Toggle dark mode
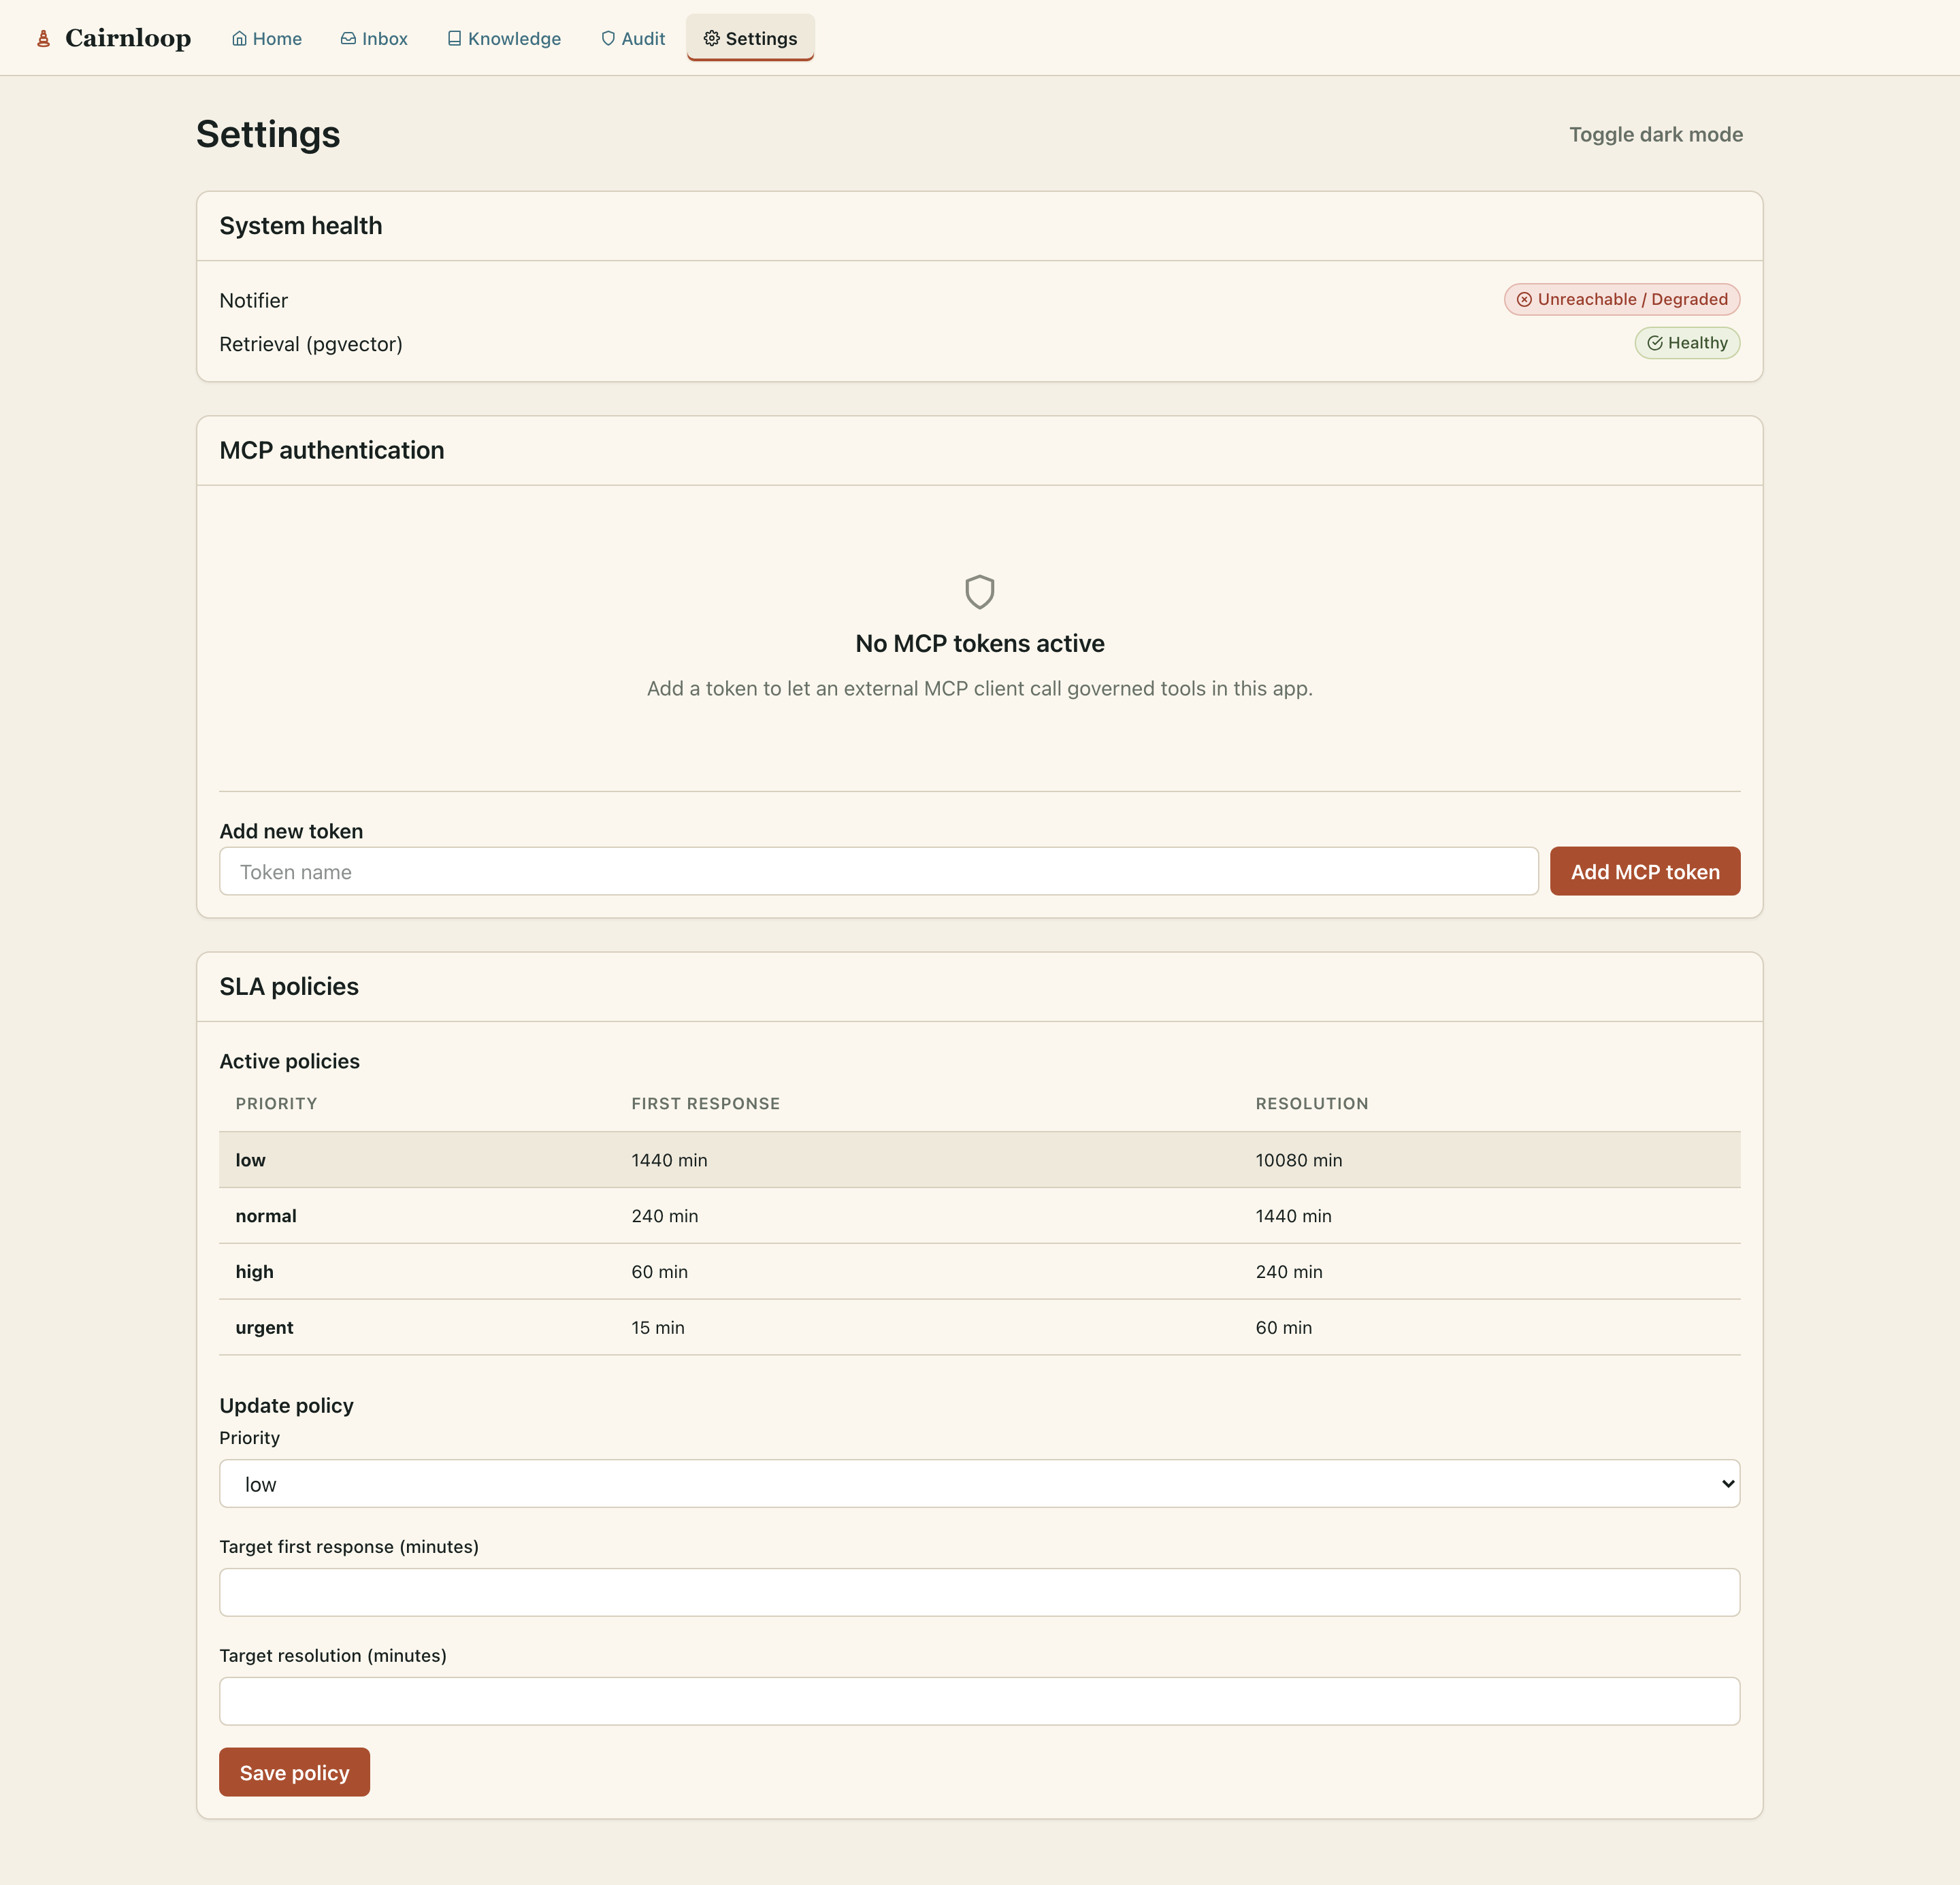 coord(1655,134)
